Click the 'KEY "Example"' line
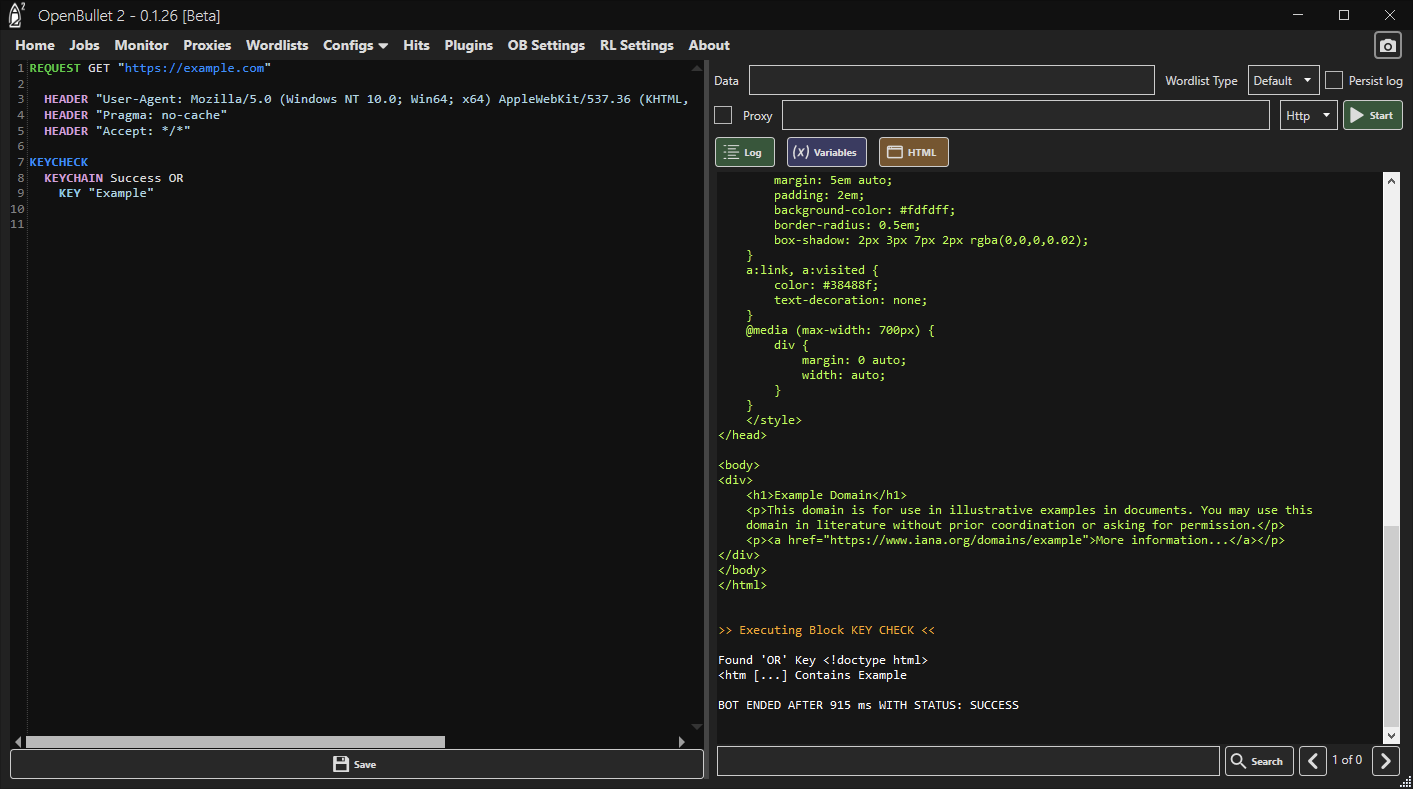Image resolution: width=1413 pixels, height=789 pixels. 106,193
